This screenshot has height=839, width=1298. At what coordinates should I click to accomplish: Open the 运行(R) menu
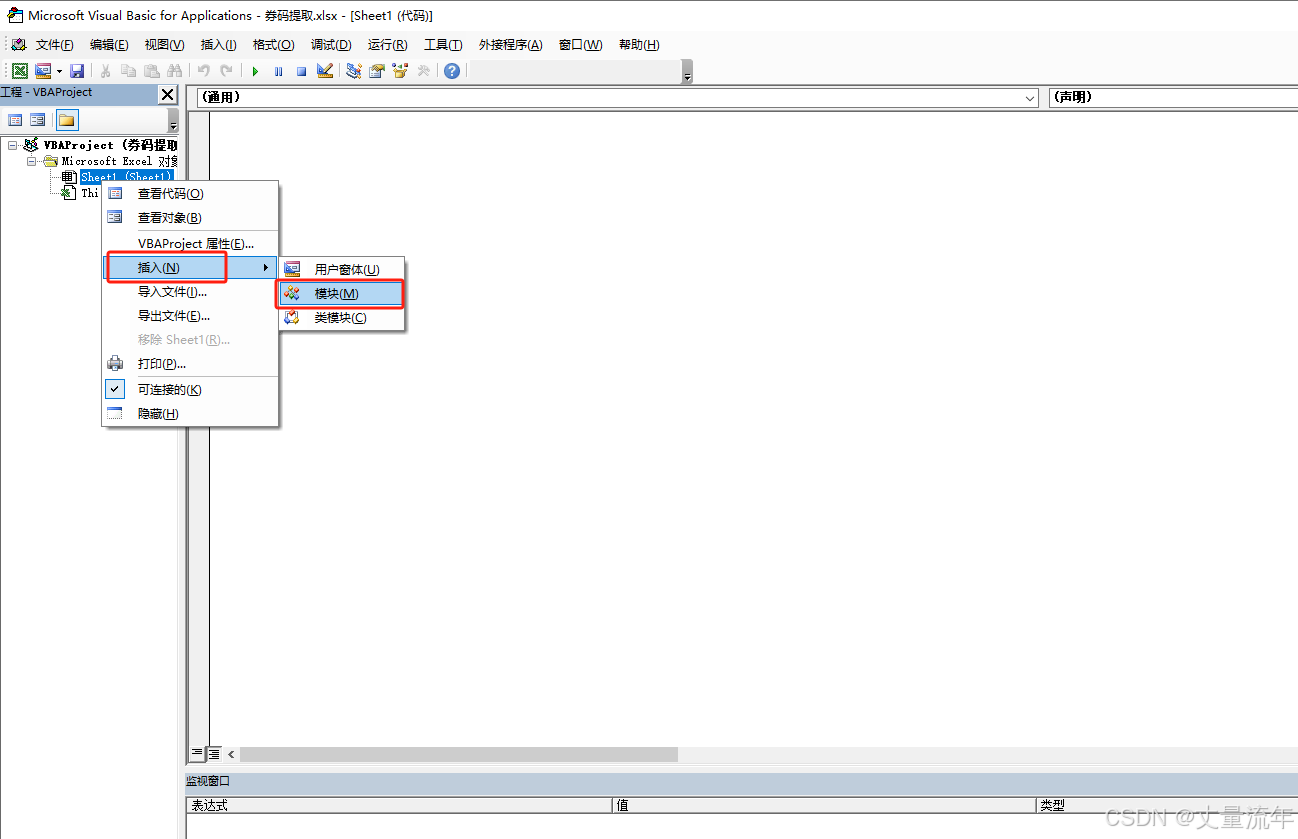(387, 44)
